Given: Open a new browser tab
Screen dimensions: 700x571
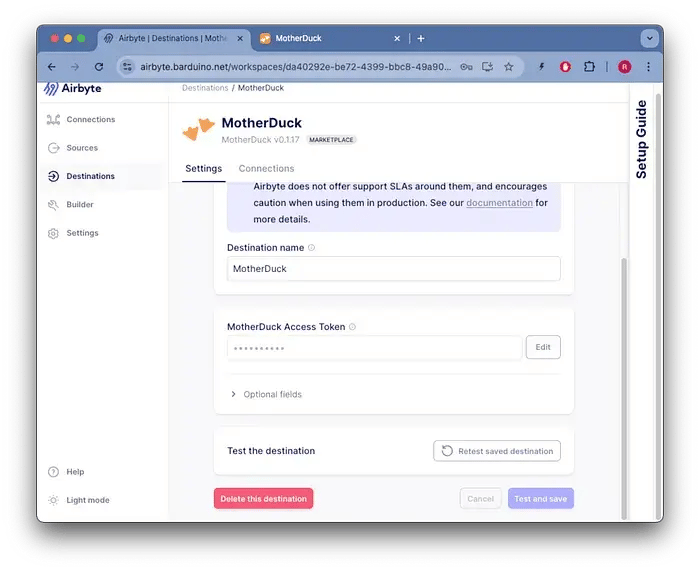Looking at the screenshot, I should [x=421, y=38].
